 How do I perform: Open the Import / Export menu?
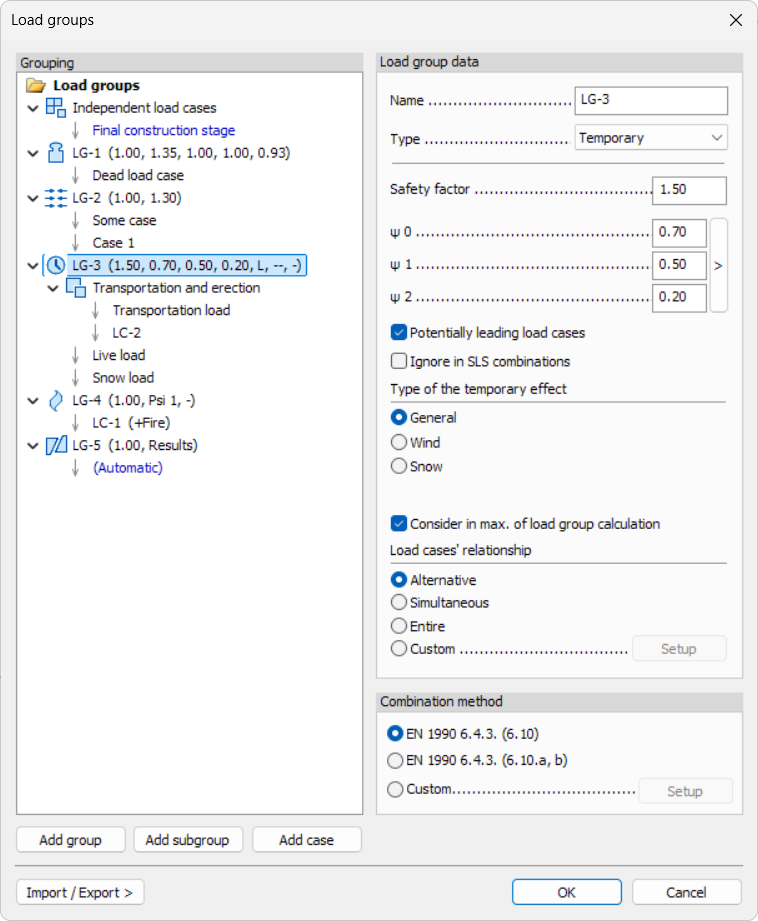tap(80, 892)
